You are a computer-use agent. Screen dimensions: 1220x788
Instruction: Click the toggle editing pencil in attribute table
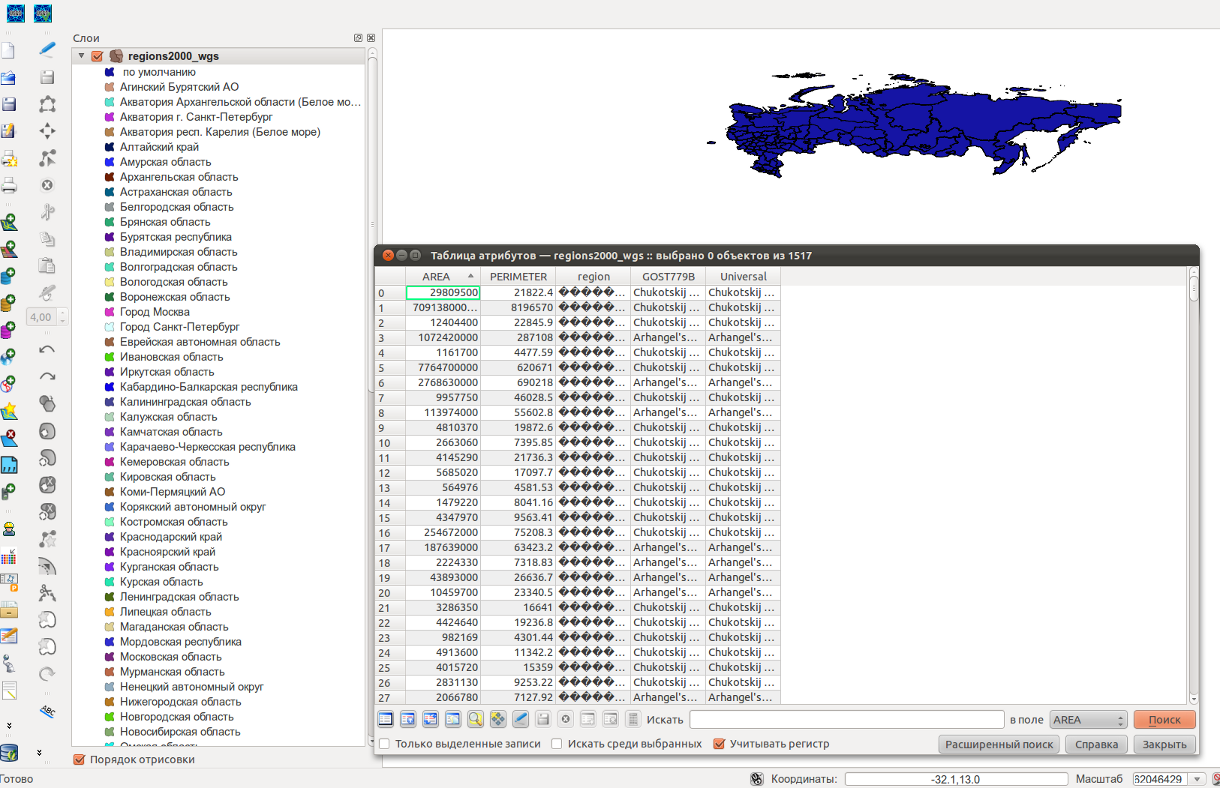point(520,719)
